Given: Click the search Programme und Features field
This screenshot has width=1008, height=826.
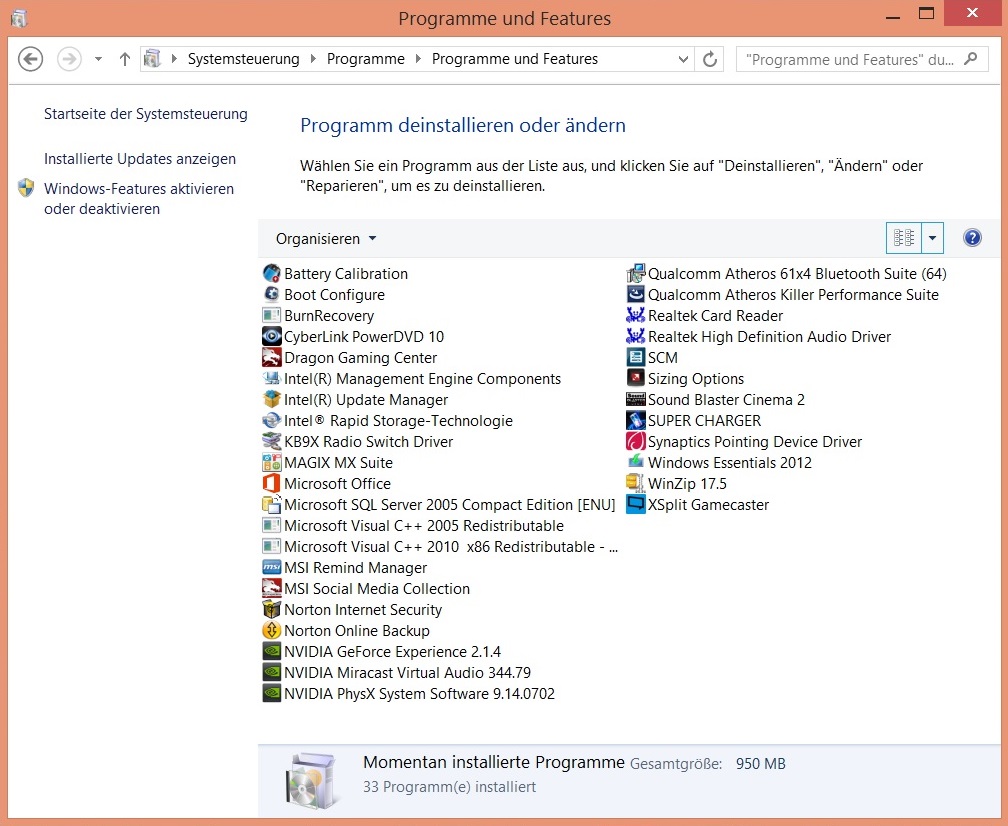Looking at the screenshot, I should pyautogui.click(x=849, y=60).
